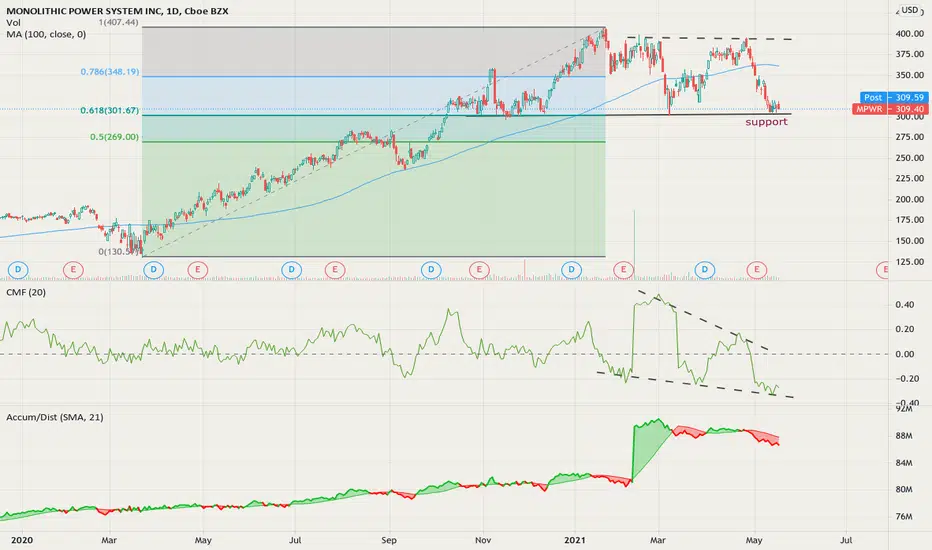
Task: Click the earnings E marker above May 2020
Action: (197, 270)
